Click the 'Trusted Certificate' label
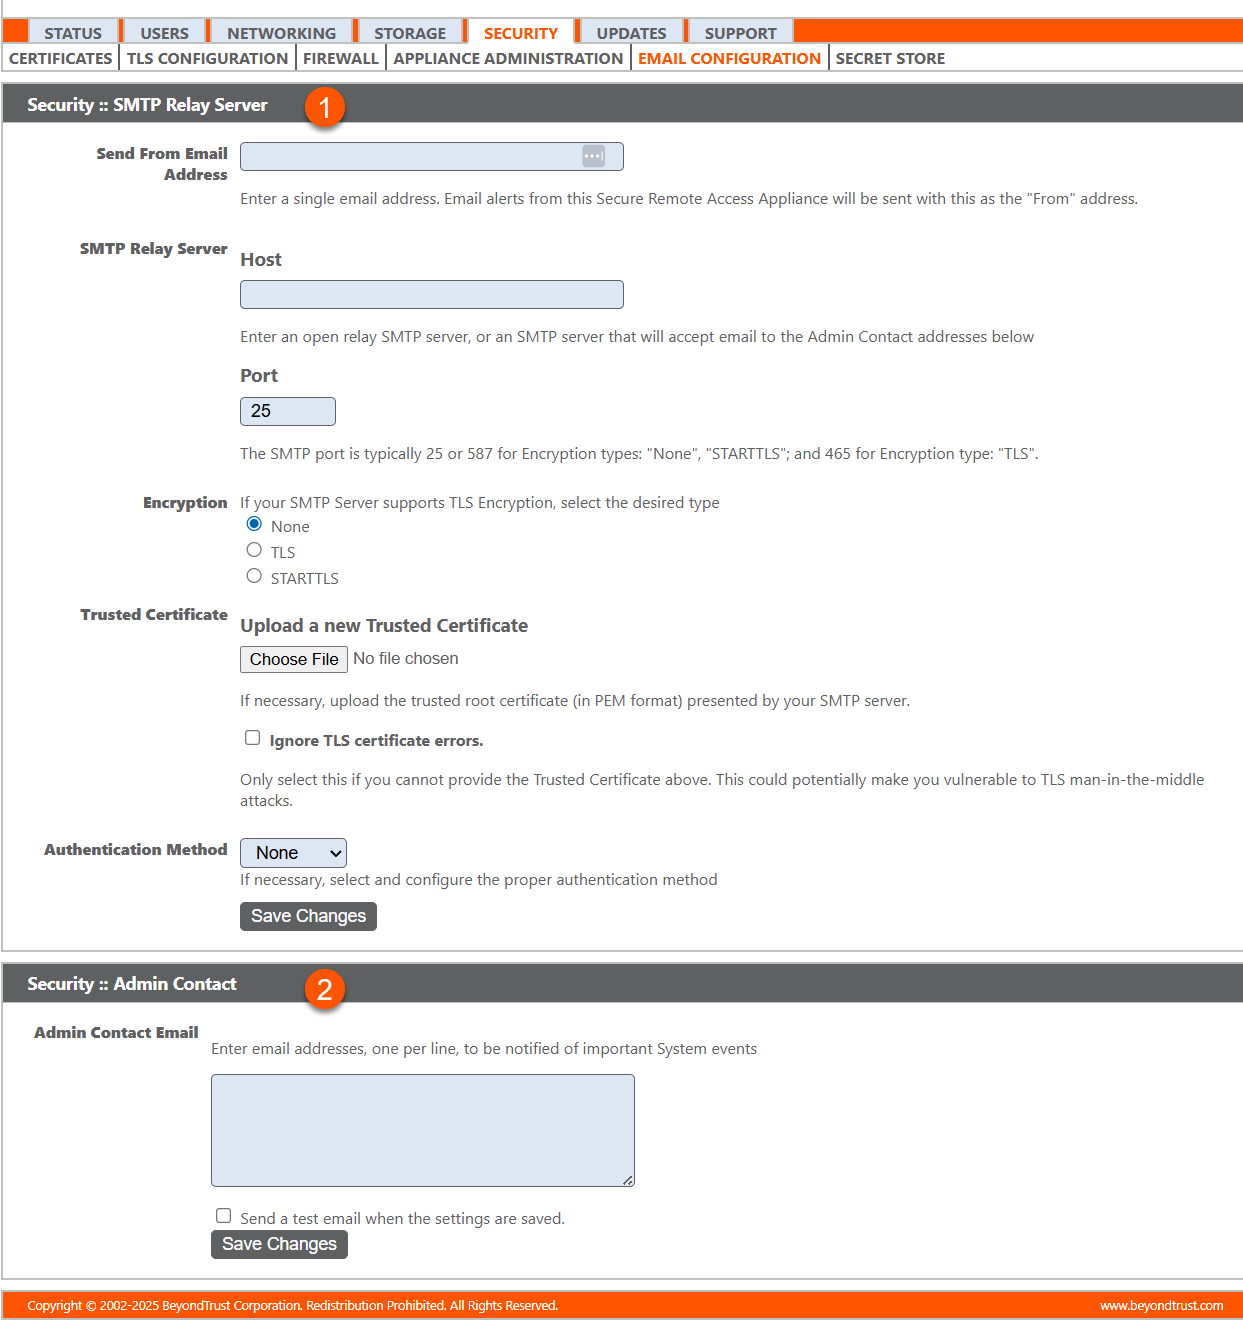 (154, 614)
